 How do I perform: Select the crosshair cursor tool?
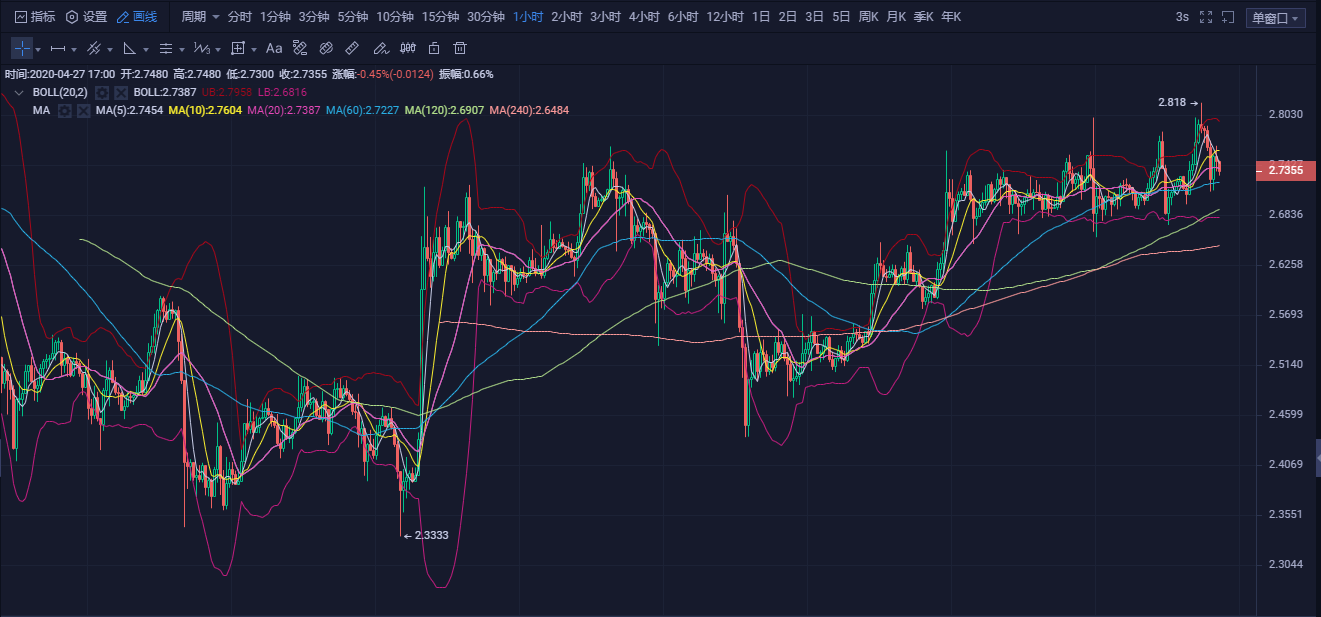click(x=22, y=48)
